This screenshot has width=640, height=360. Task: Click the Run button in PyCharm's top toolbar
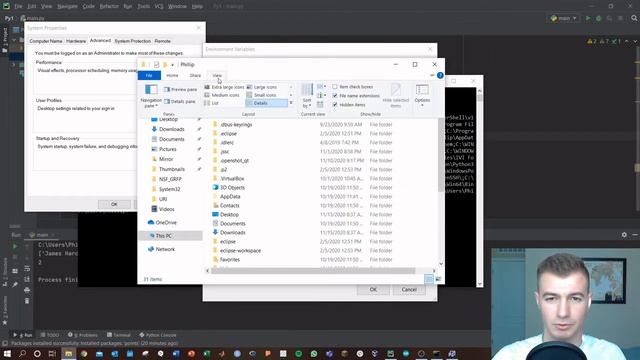click(x=588, y=18)
